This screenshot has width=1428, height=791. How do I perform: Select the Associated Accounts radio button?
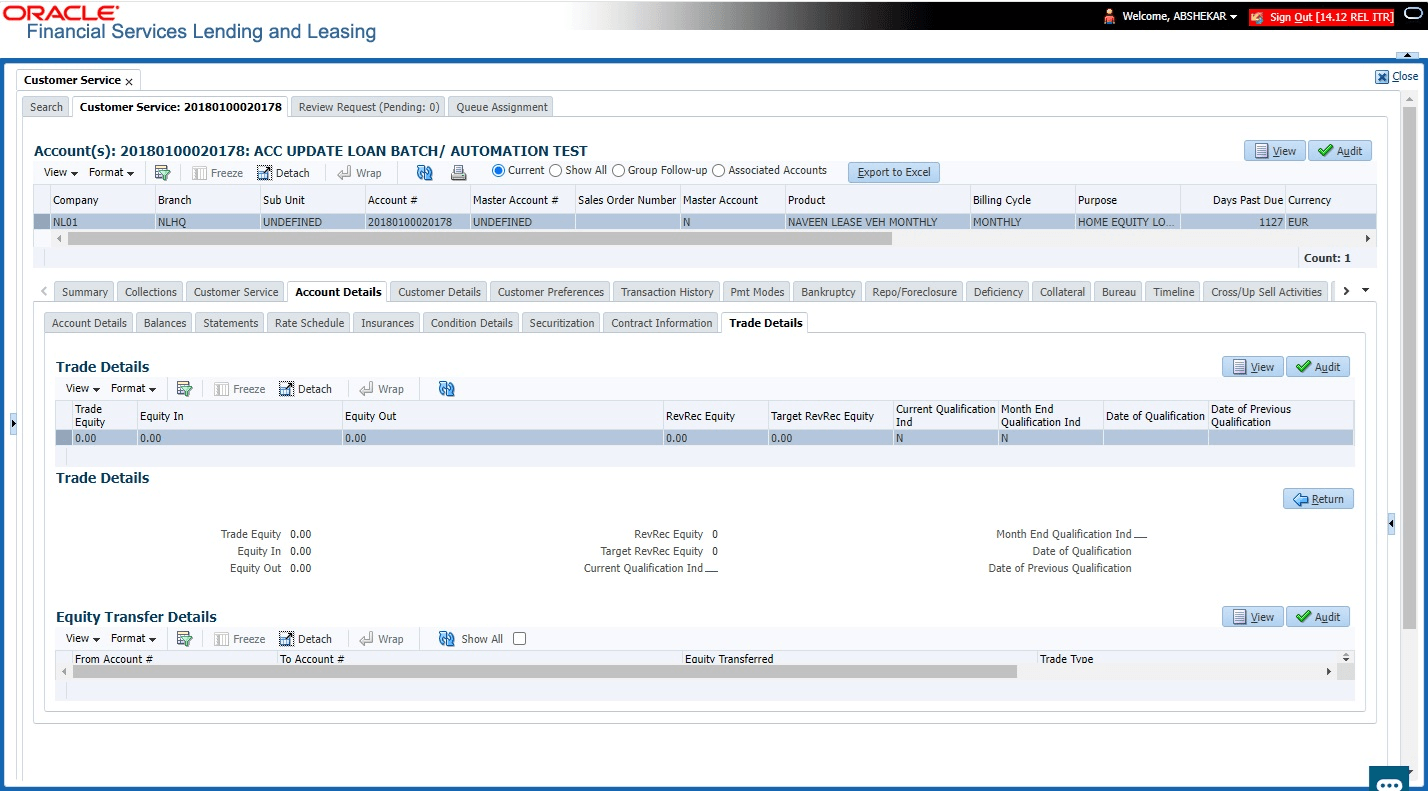point(719,171)
